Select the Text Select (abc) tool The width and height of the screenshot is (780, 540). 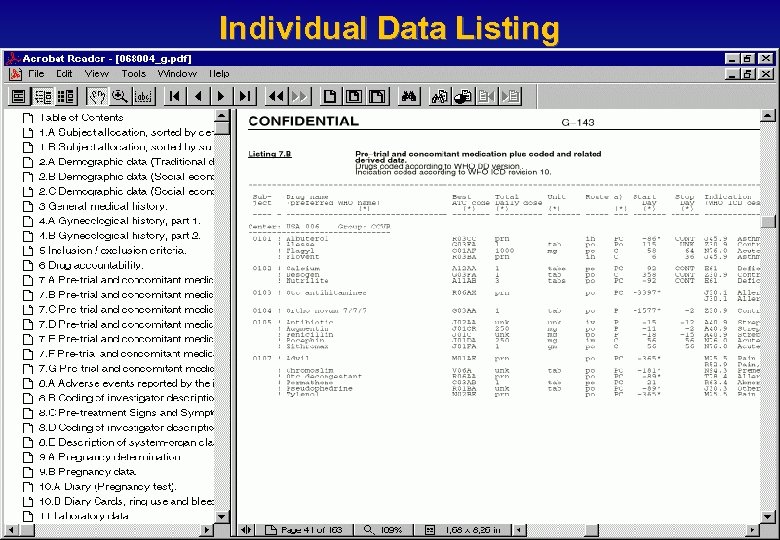click(143, 96)
